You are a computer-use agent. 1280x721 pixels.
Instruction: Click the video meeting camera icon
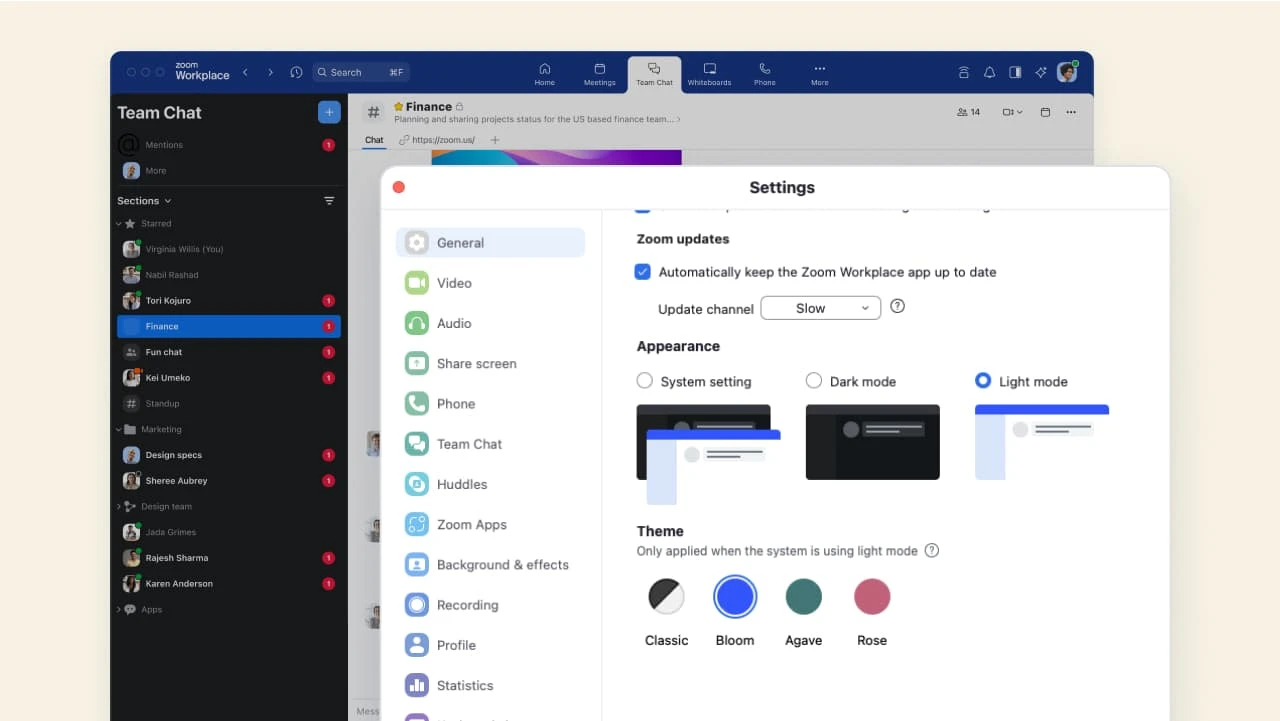[x=1011, y=112]
